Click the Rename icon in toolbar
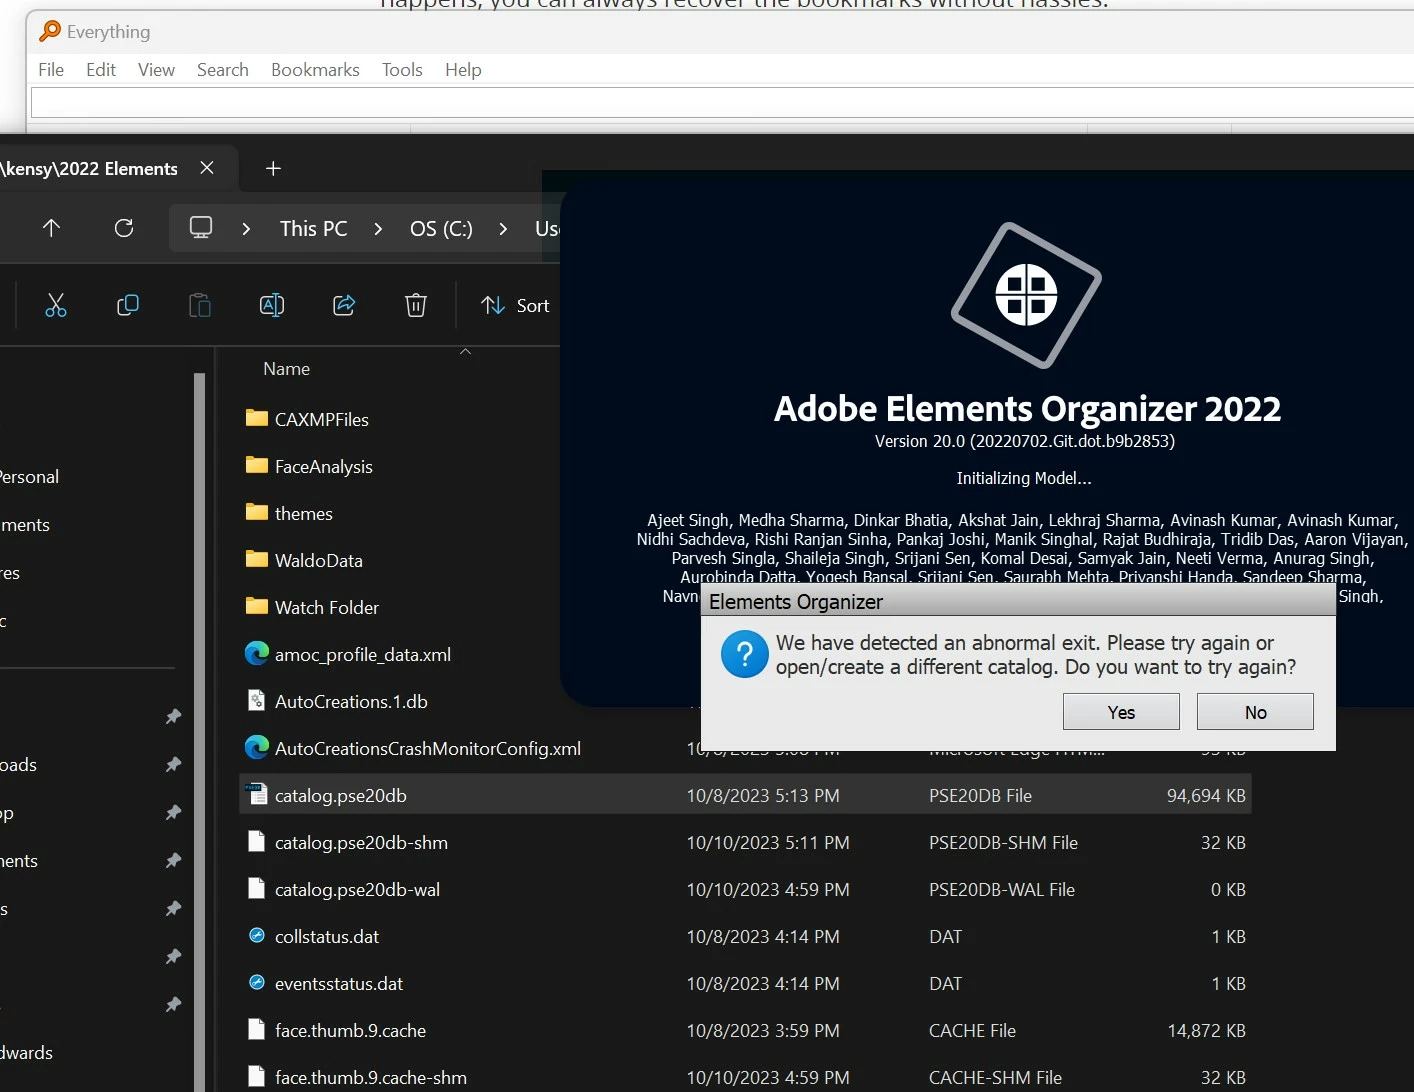Viewport: 1414px width, 1092px height. click(272, 305)
